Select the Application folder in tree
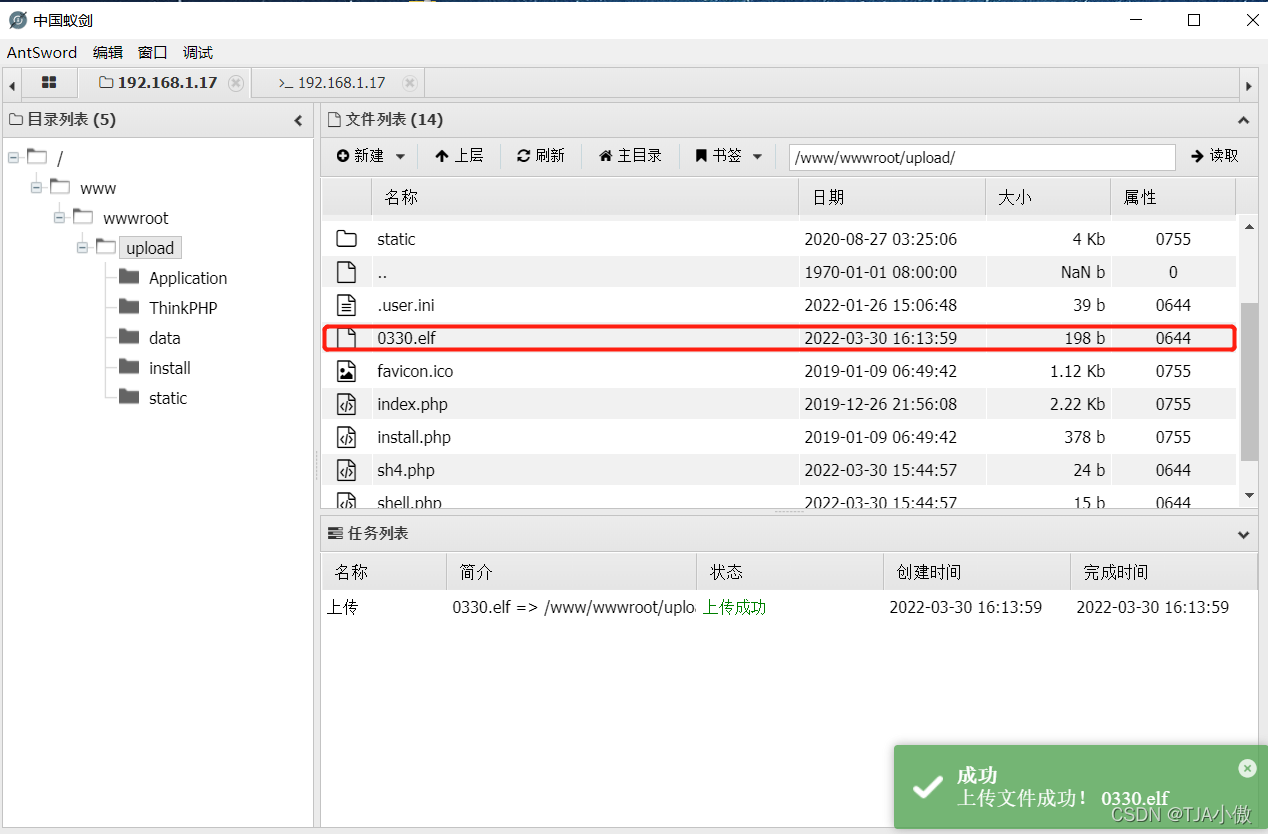1268x834 pixels. tap(188, 278)
